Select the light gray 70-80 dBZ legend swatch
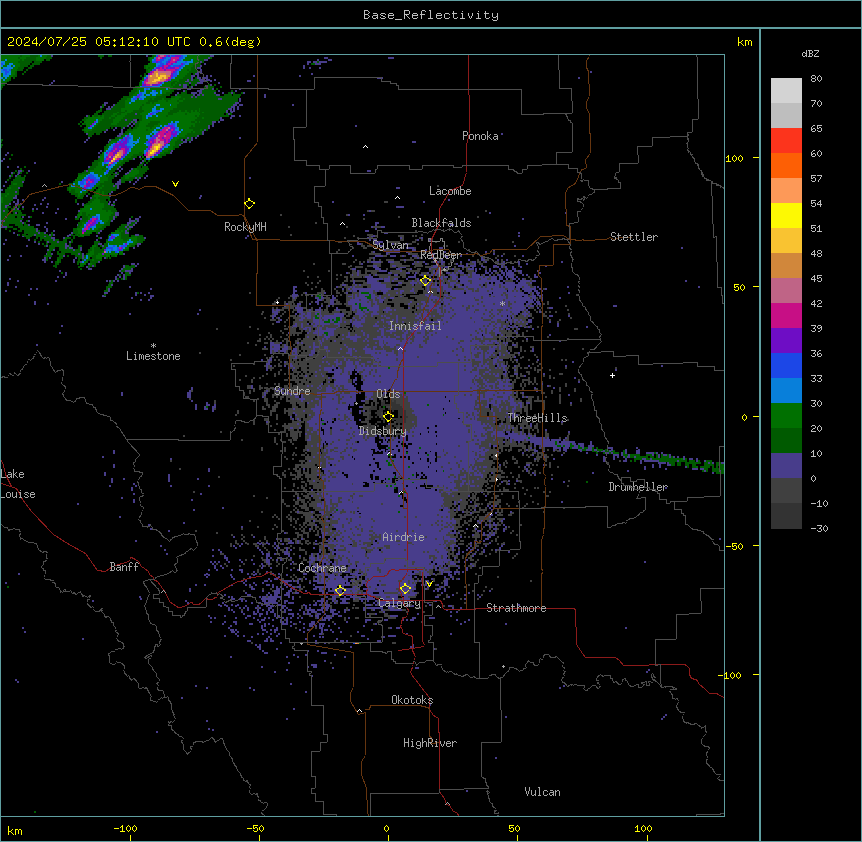Image resolution: width=862 pixels, height=842 pixels. point(786,91)
